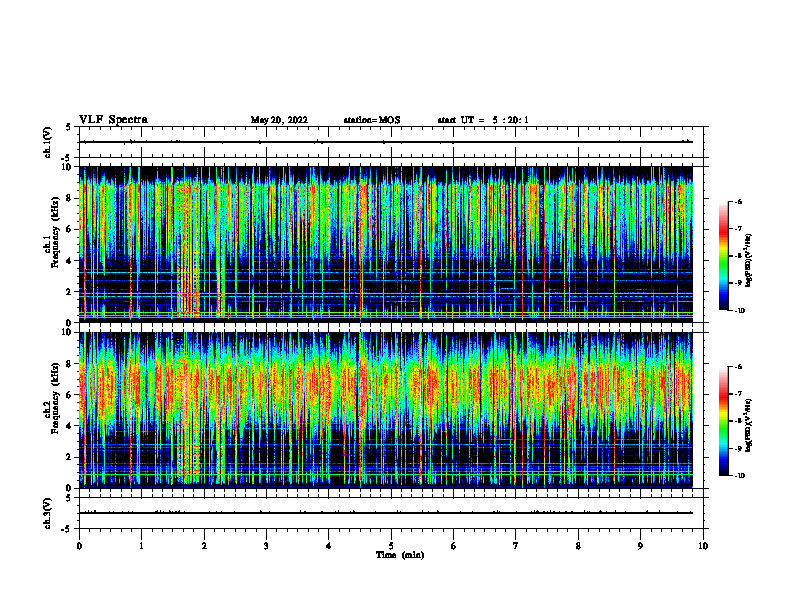The image size is (792, 612).
Task: Click time axis tick label "6"
Action: pos(454,546)
